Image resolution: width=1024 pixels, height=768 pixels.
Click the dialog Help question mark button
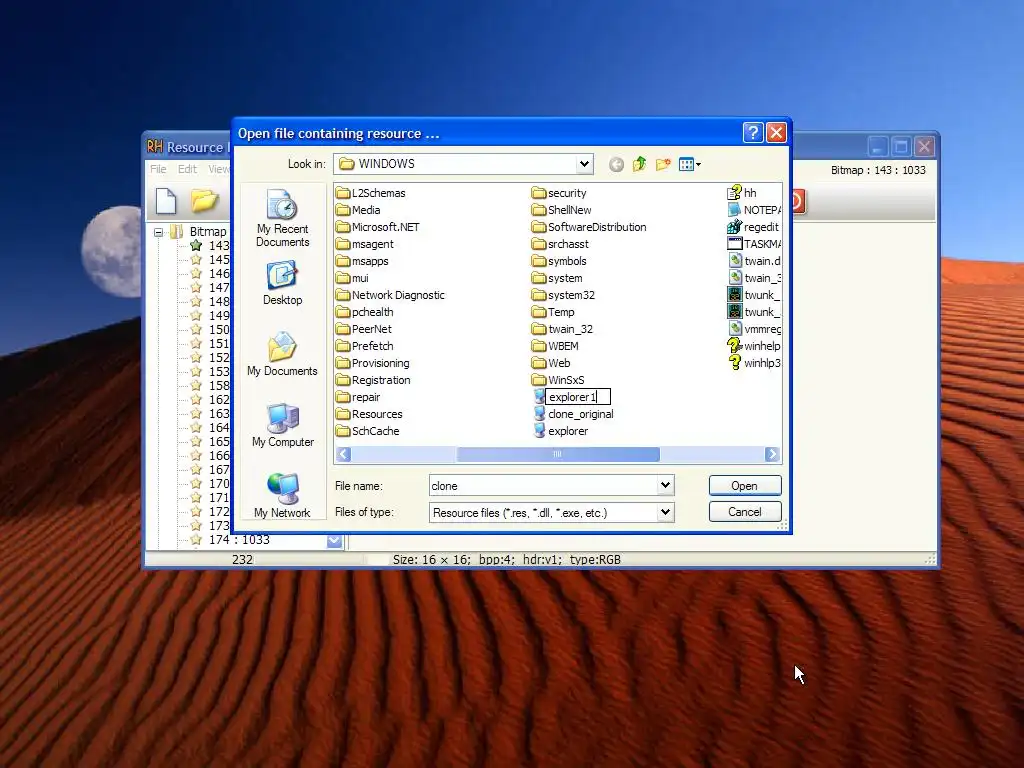point(753,133)
